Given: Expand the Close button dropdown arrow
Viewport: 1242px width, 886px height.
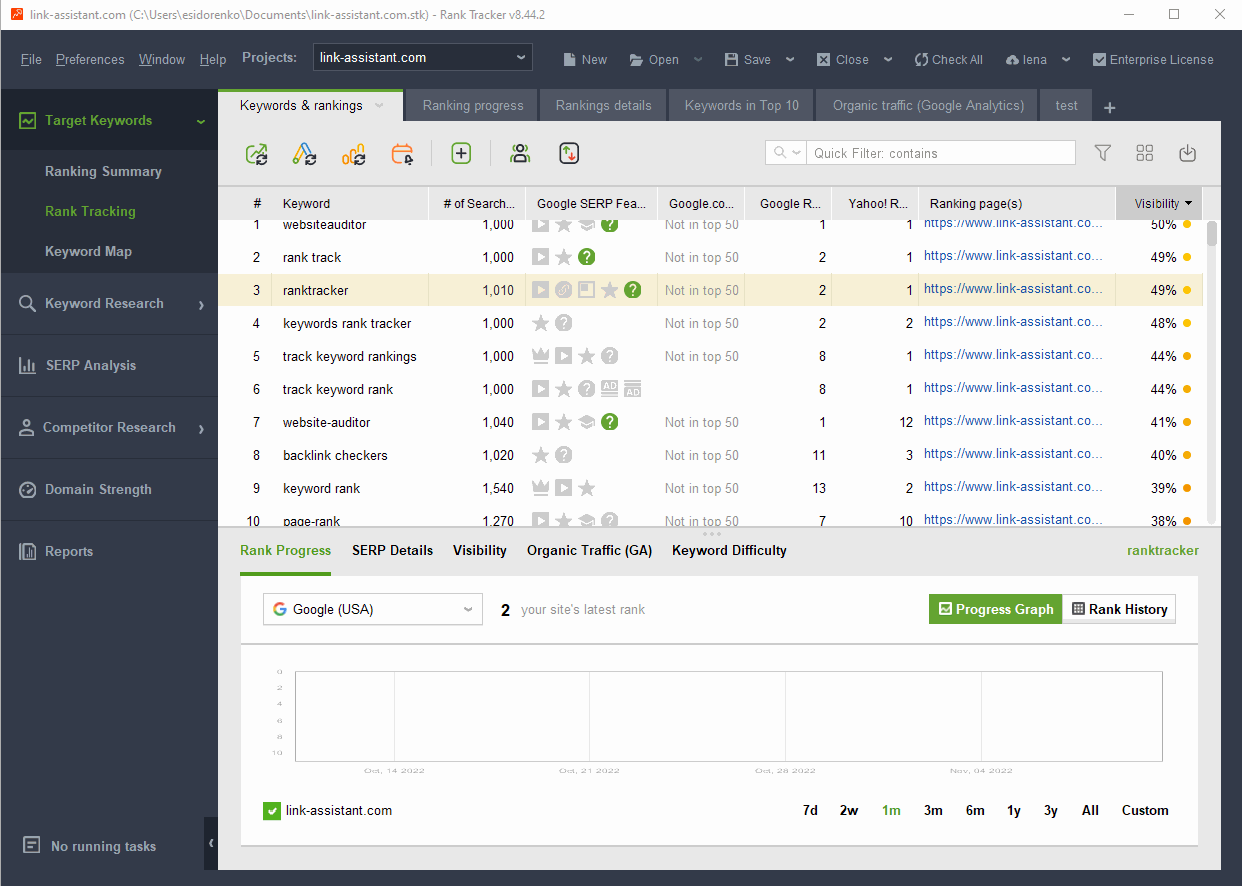Looking at the screenshot, I should pyautogui.click(x=888, y=59).
